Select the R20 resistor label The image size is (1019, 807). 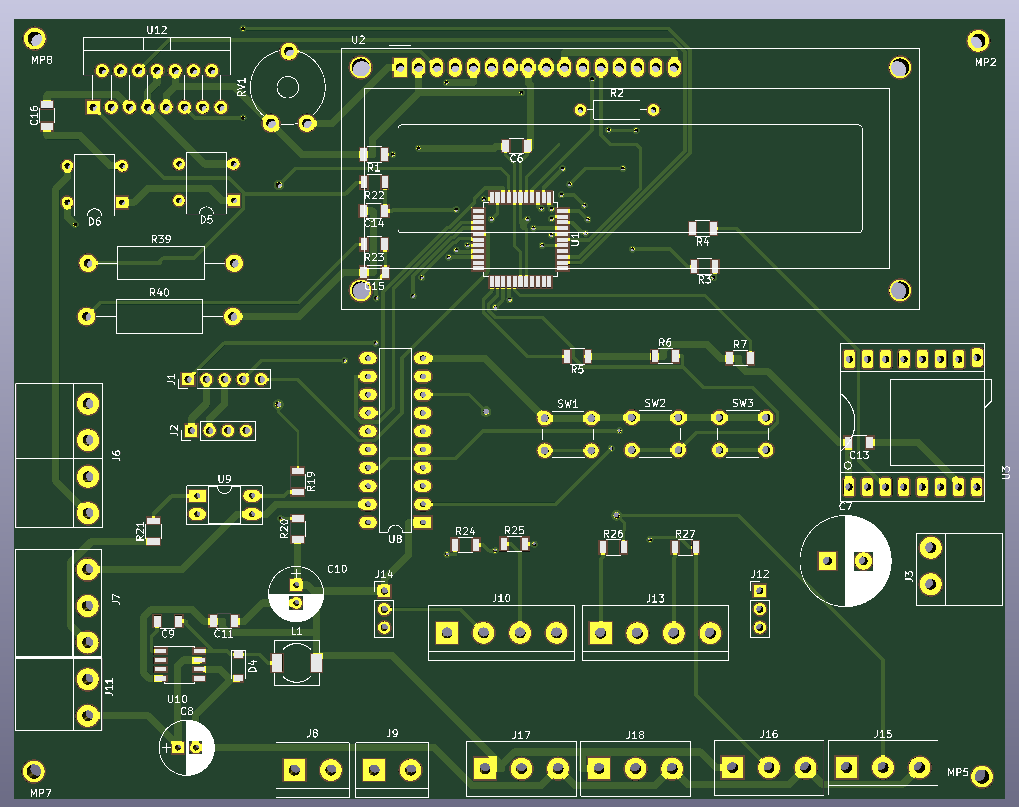point(284,528)
